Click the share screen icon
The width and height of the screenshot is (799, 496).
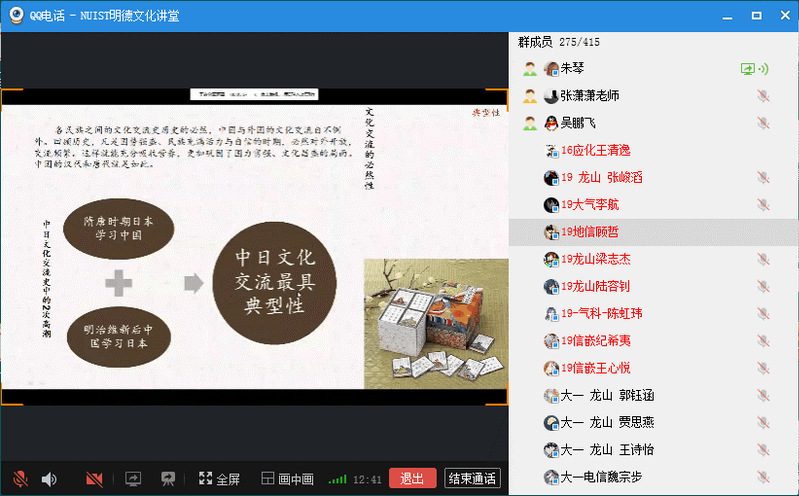pos(133,479)
